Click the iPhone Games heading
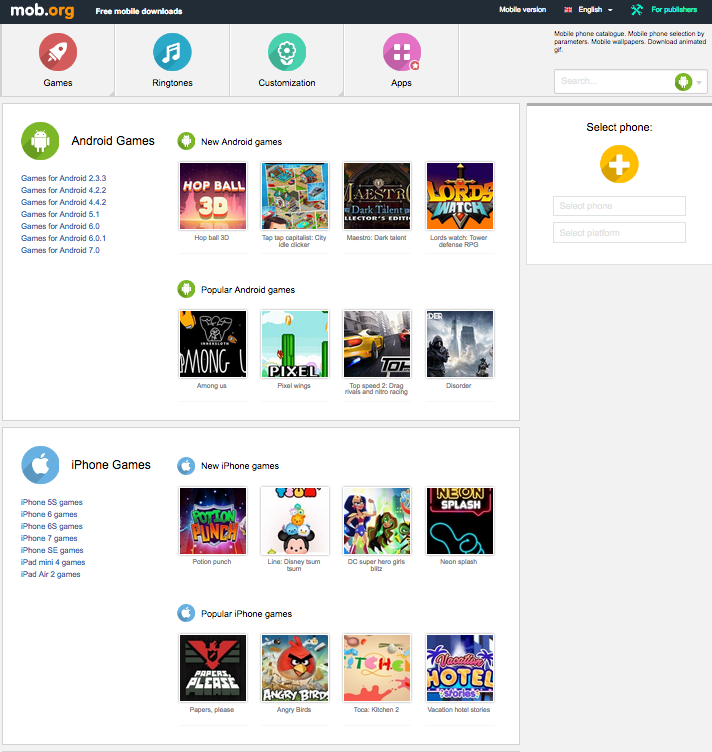This screenshot has height=752, width=712. pos(111,465)
